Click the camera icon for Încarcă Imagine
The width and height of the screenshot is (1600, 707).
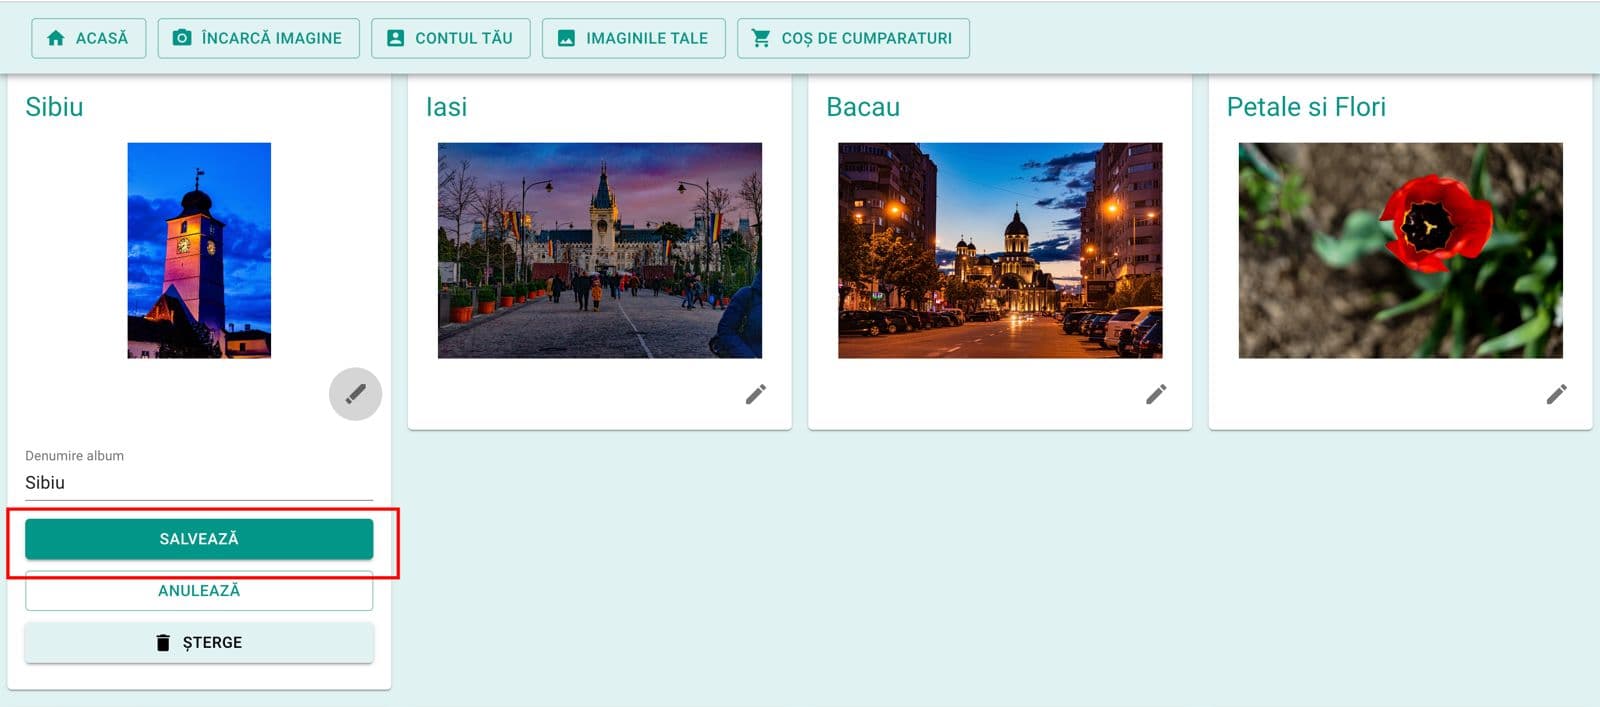[x=182, y=38]
